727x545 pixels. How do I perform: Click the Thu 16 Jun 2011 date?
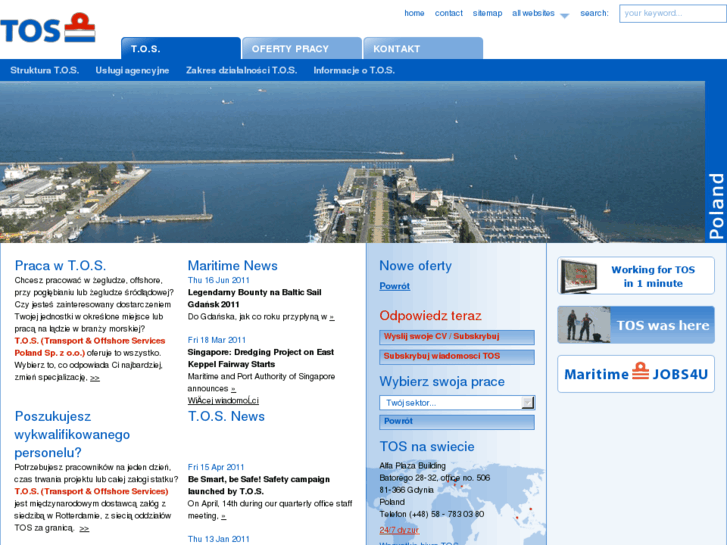(218, 281)
